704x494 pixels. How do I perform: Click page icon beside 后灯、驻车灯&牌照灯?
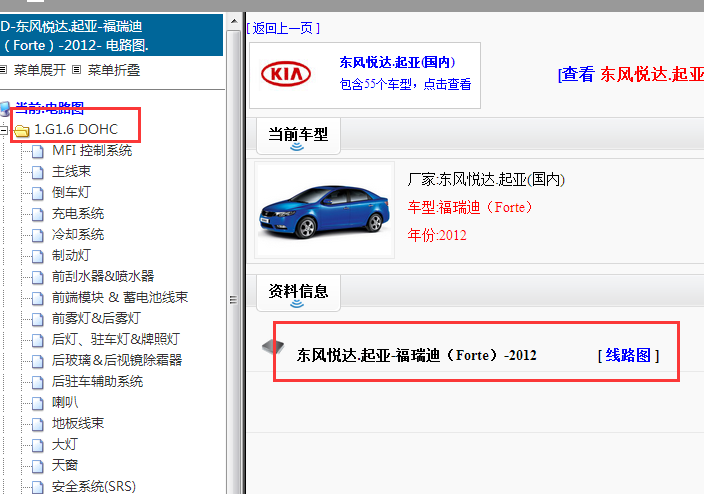click(38, 340)
